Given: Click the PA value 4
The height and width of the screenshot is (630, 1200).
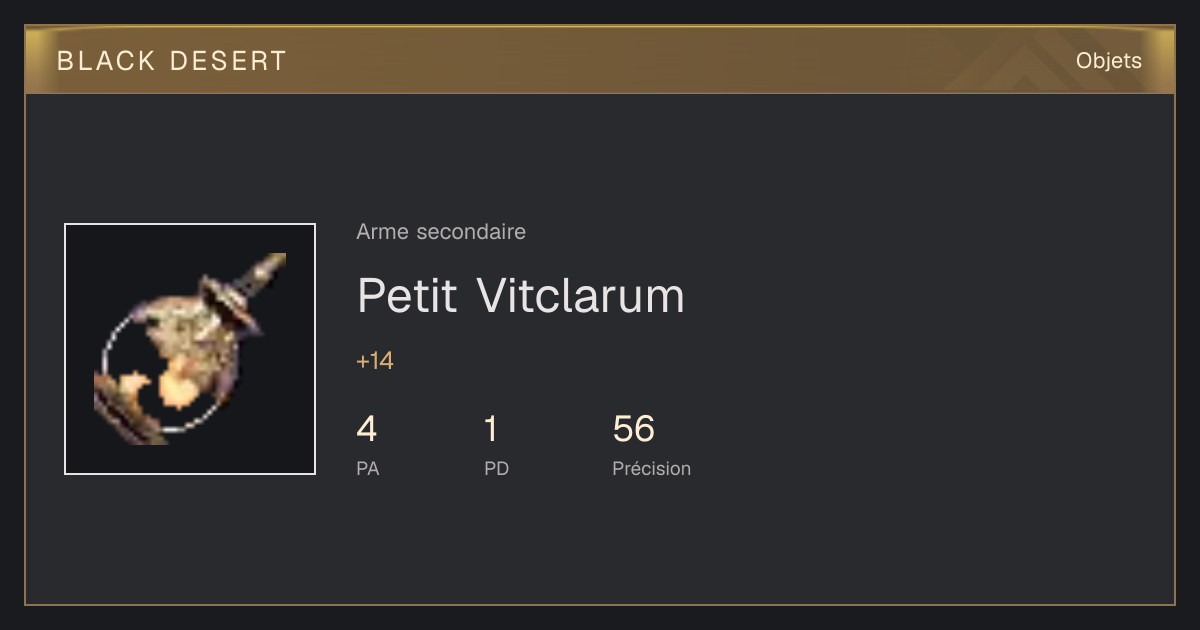Looking at the screenshot, I should click(x=367, y=430).
